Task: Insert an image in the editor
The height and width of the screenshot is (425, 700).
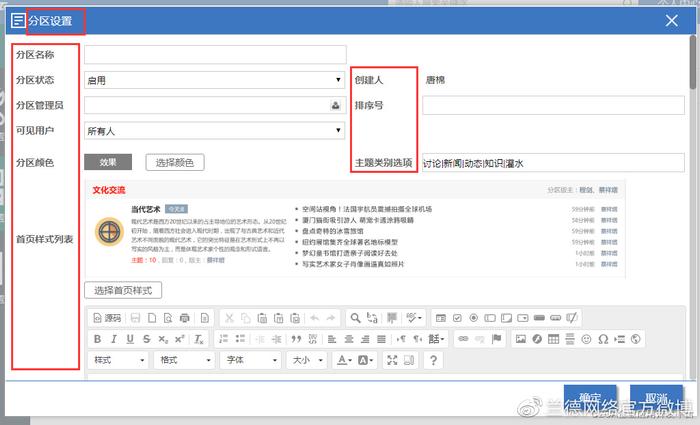Action: (521, 339)
